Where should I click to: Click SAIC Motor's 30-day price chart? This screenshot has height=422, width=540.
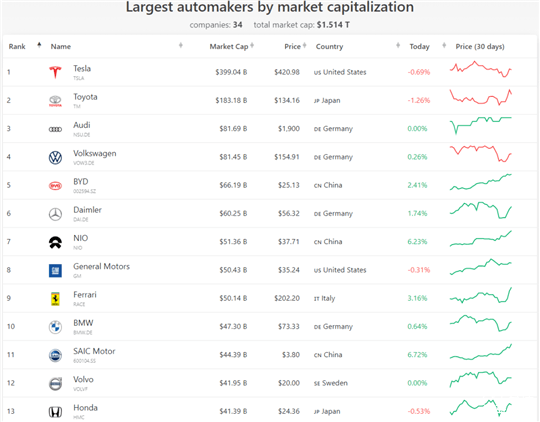pyautogui.click(x=481, y=352)
